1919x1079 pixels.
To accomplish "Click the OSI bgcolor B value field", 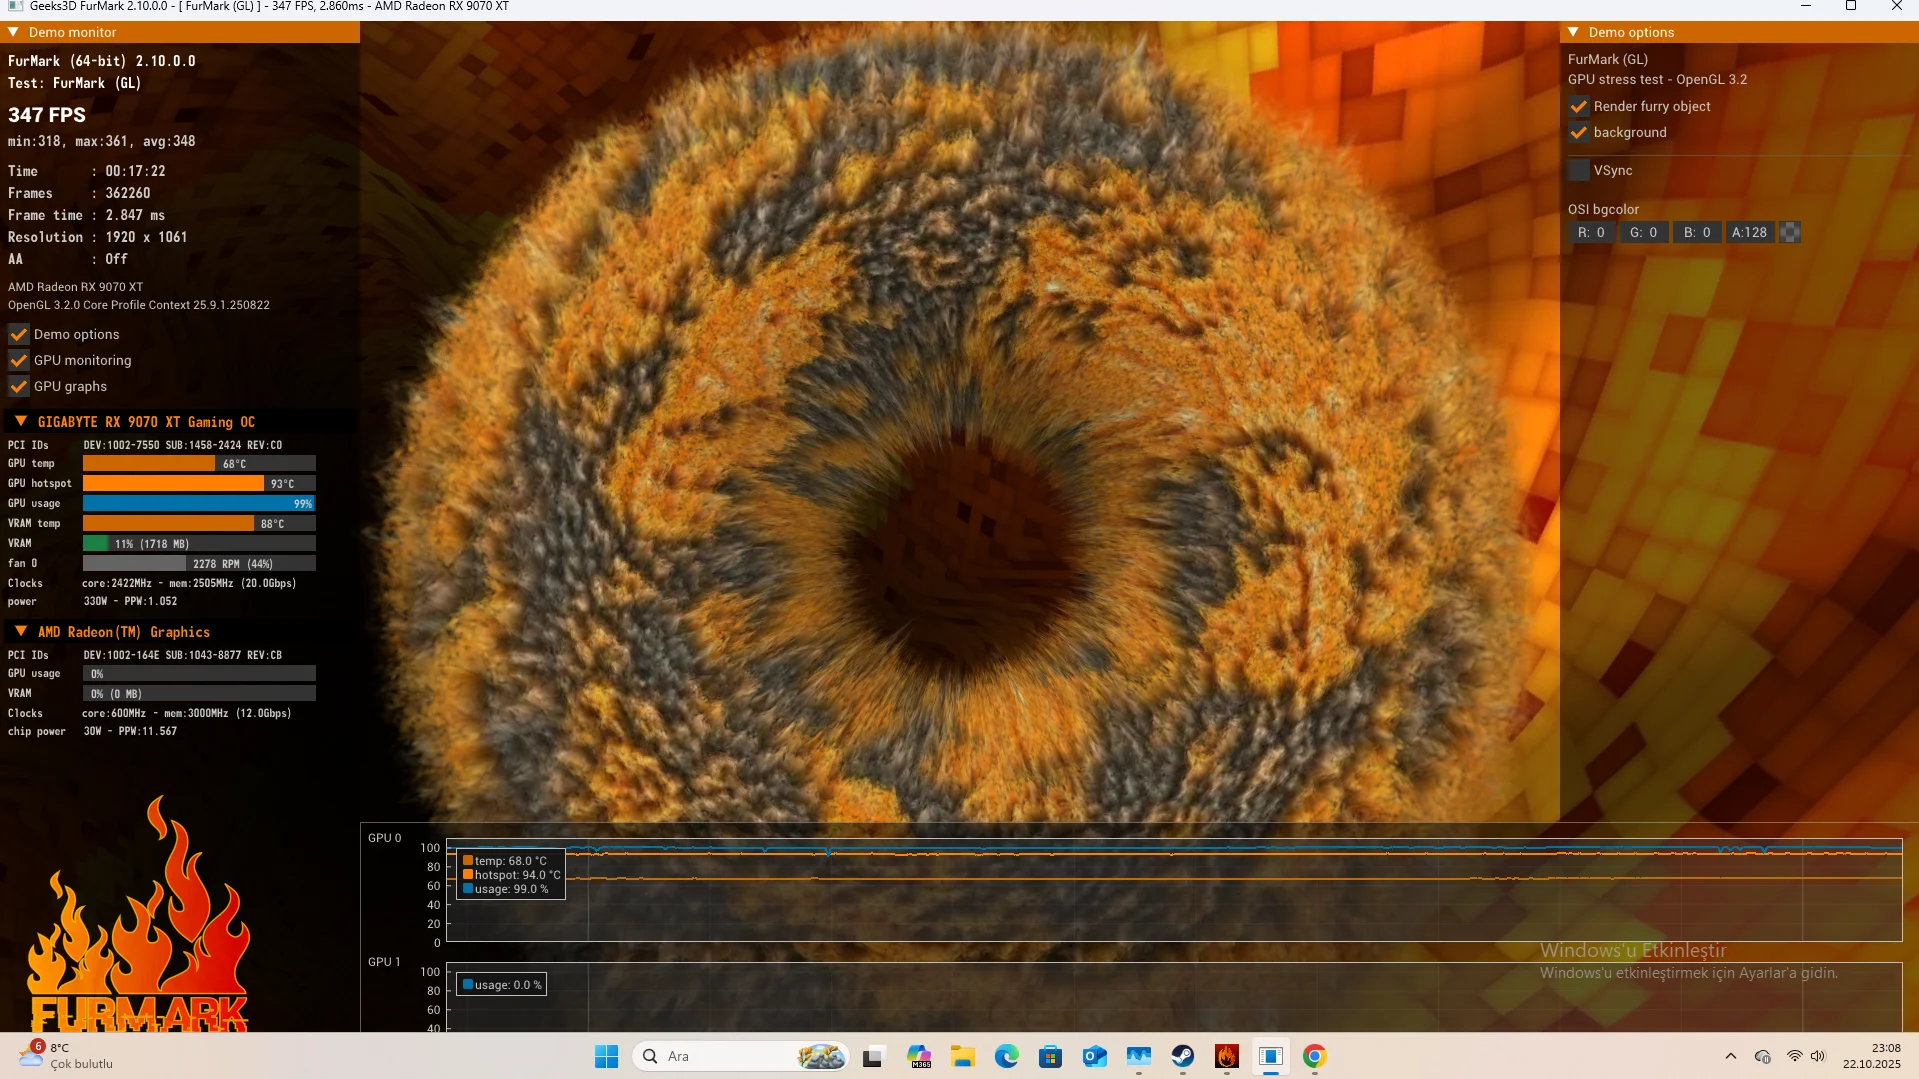I will [x=1697, y=232].
